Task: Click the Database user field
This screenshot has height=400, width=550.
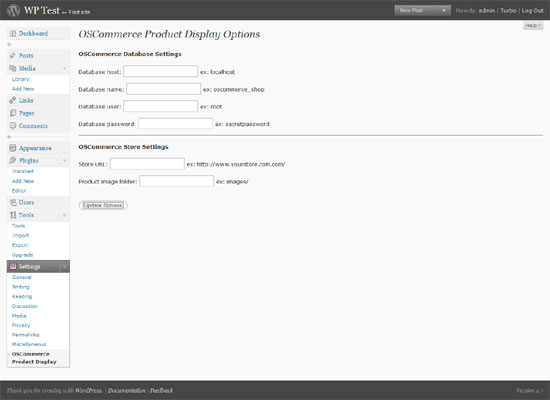Action: point(161,106)
